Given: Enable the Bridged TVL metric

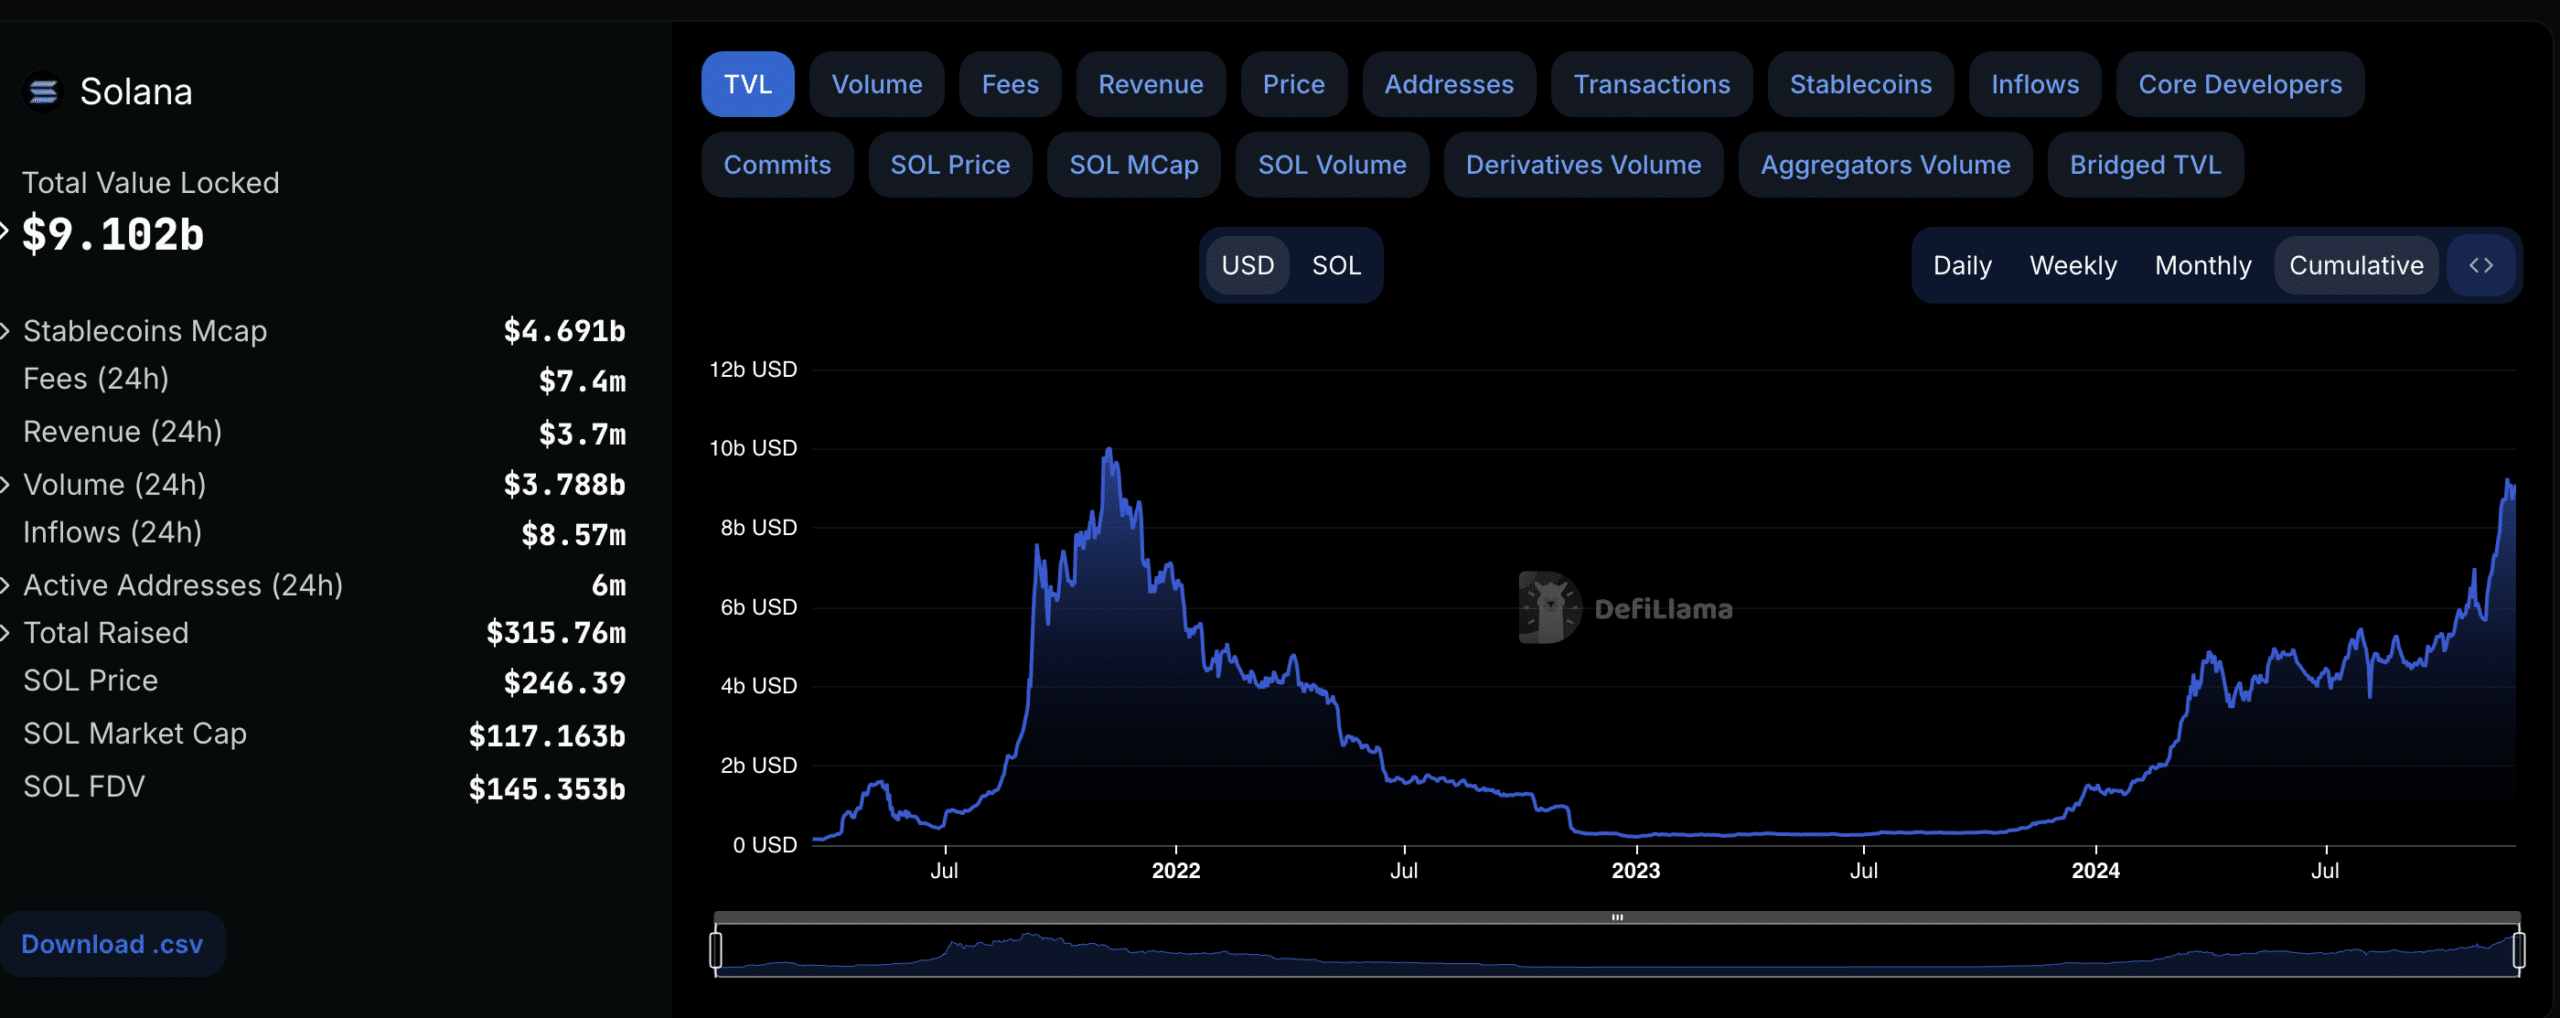Looking at the screenshot, I should pyautogui.click(x=2145, y=164).
